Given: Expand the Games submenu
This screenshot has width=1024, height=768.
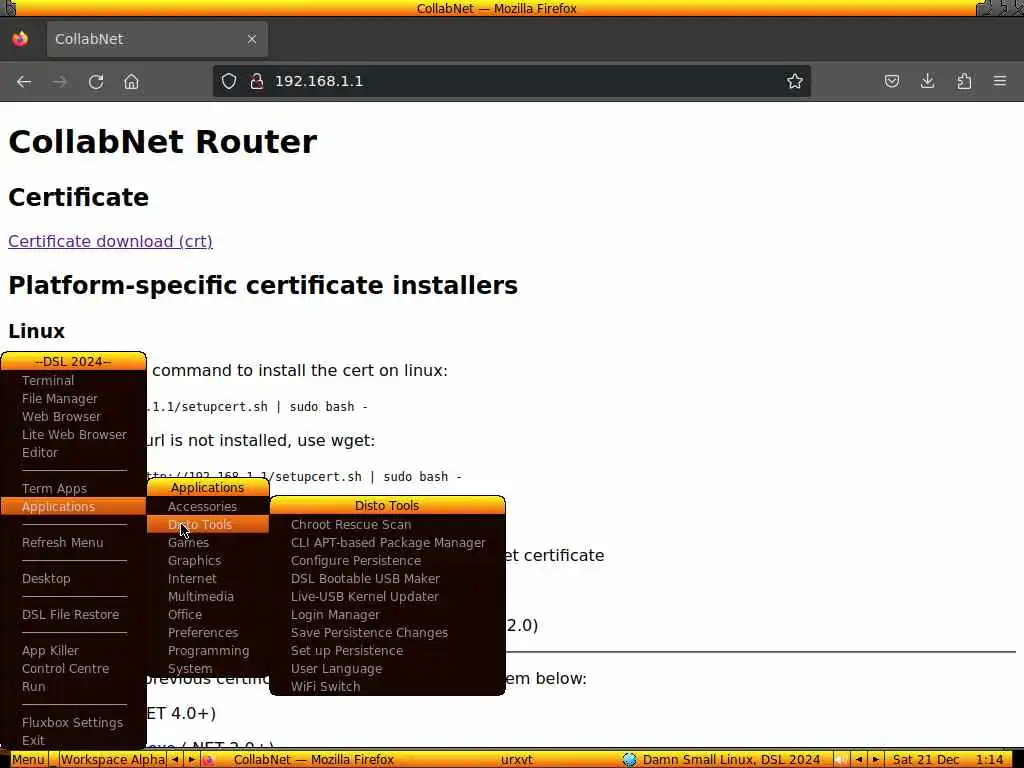Looking at the screenshot, I should click(x=208, y=542).
